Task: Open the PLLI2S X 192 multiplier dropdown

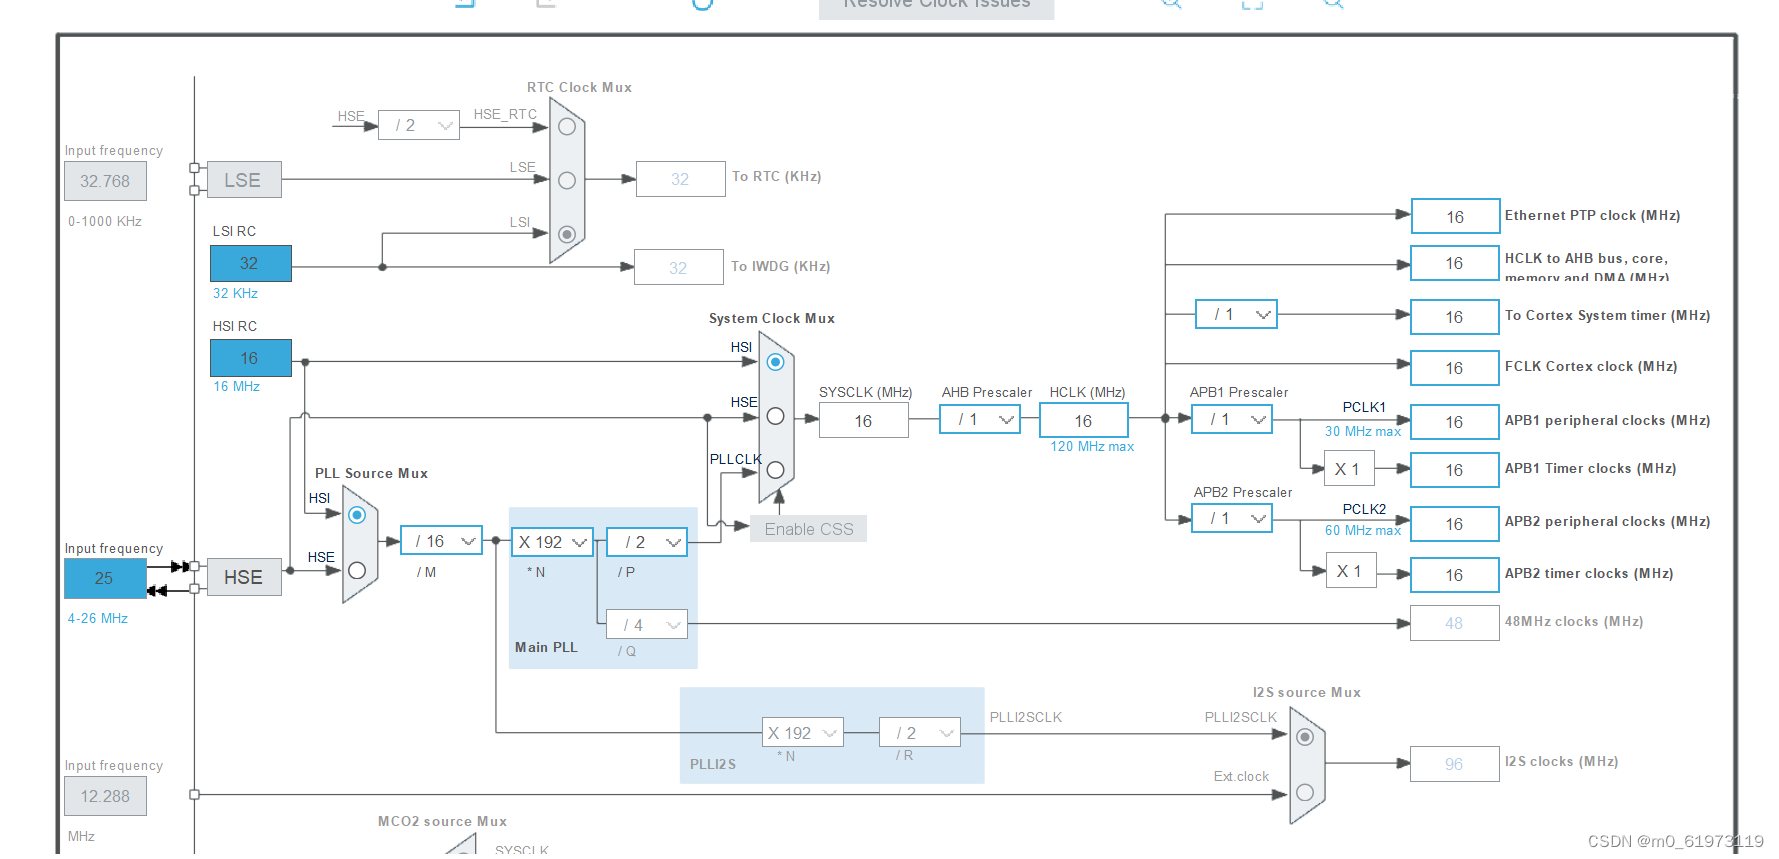Action: click(803, 733)
